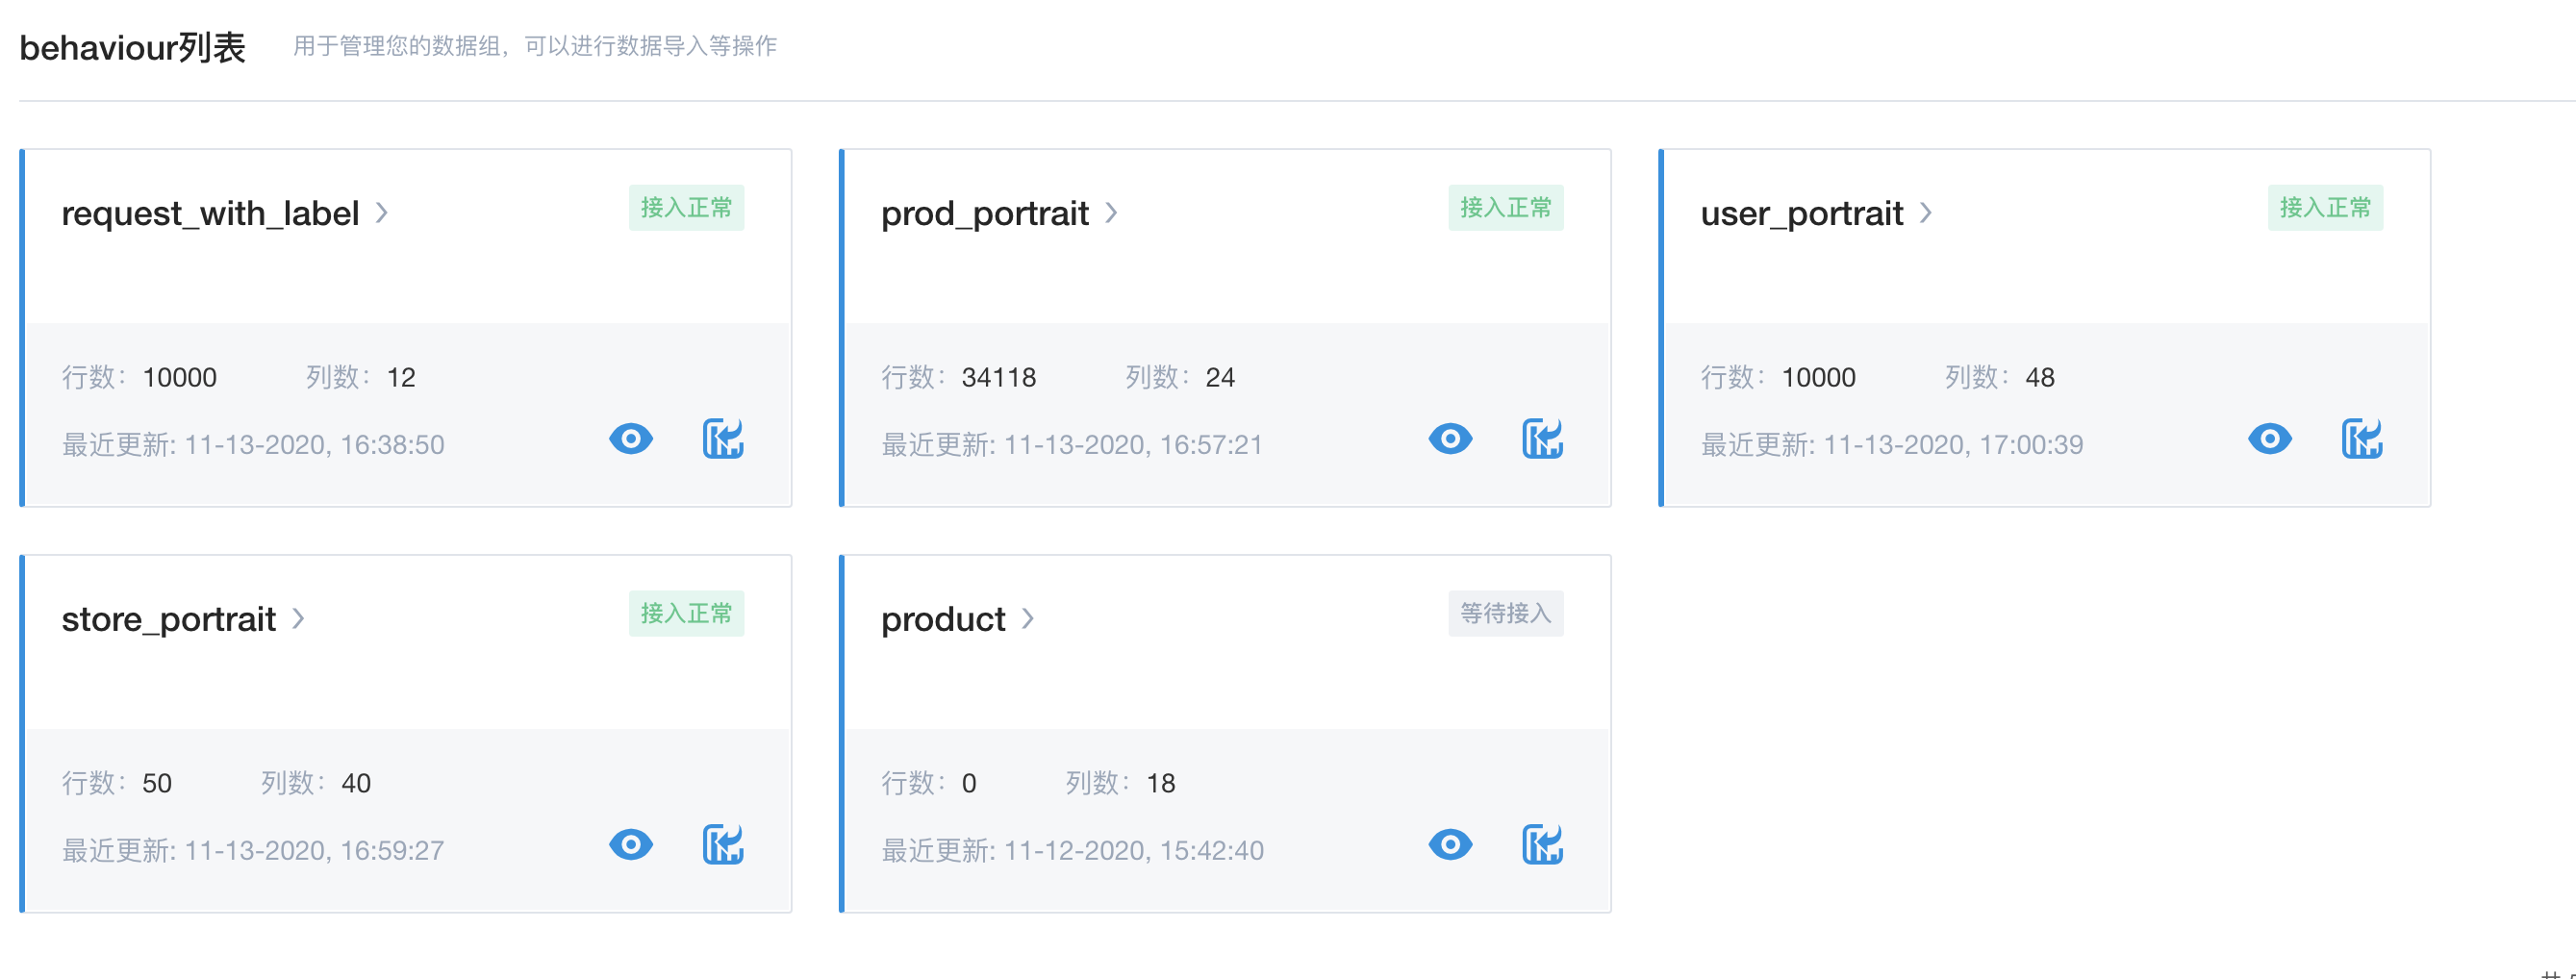Import data into user_portrait card
The image size is (2576, 979).
2362,439
